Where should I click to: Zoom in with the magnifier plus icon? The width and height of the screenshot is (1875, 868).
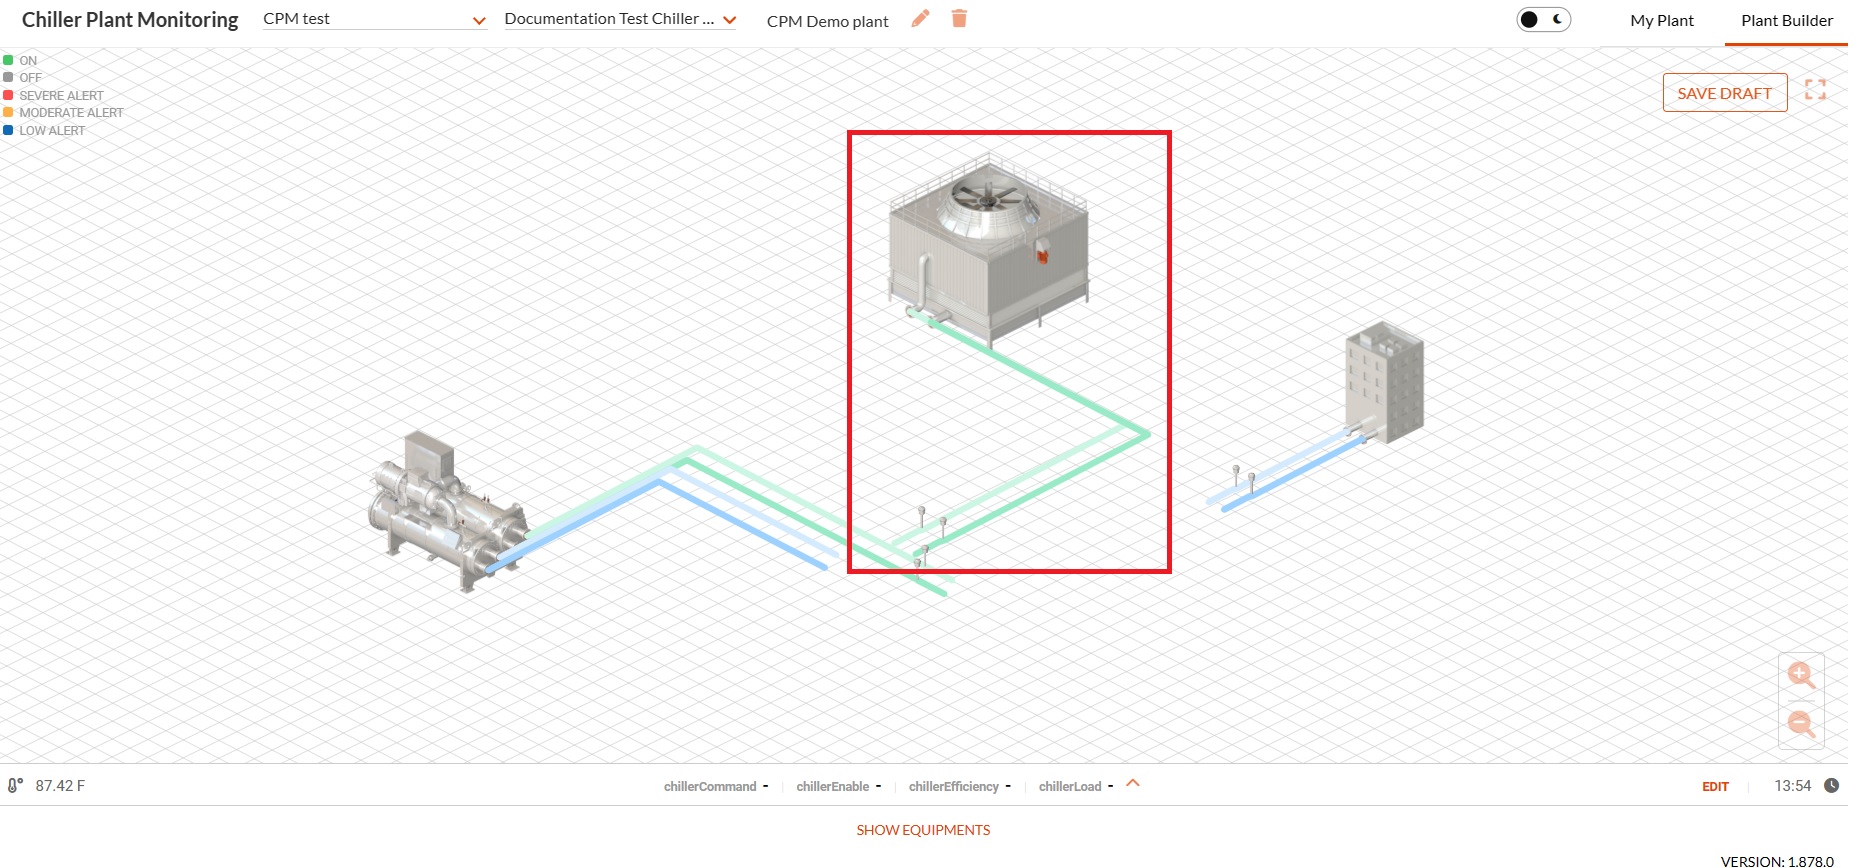(1801, 675)
